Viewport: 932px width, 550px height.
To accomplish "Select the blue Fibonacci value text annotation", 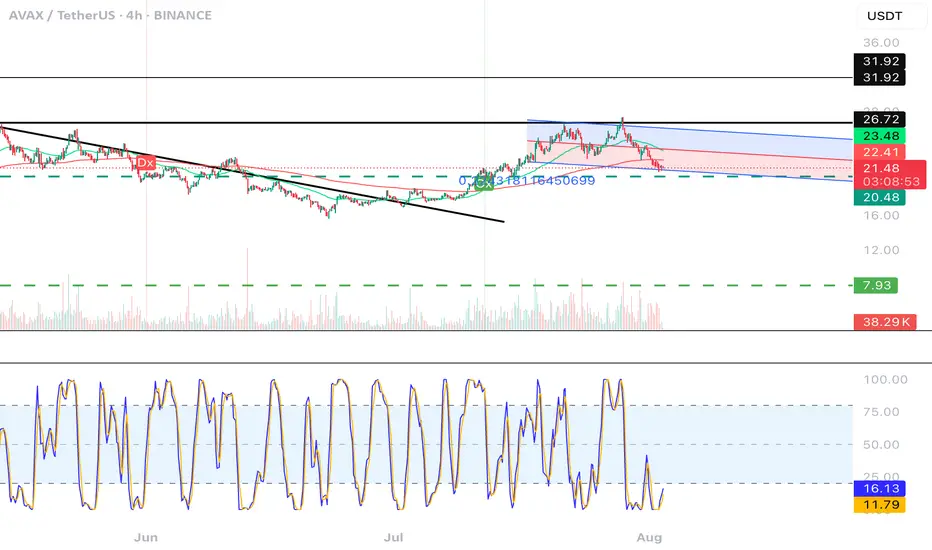I will pyautogui.click(x=527, y=180).
